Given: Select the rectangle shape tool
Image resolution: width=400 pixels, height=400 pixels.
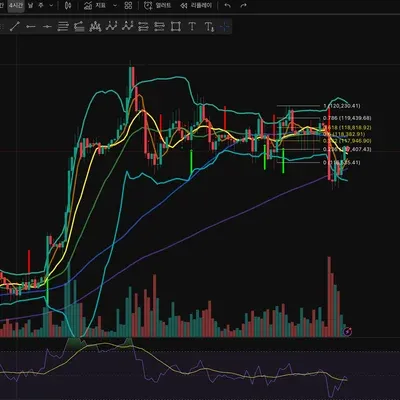Looking at the screenshot, I should 176,26.
